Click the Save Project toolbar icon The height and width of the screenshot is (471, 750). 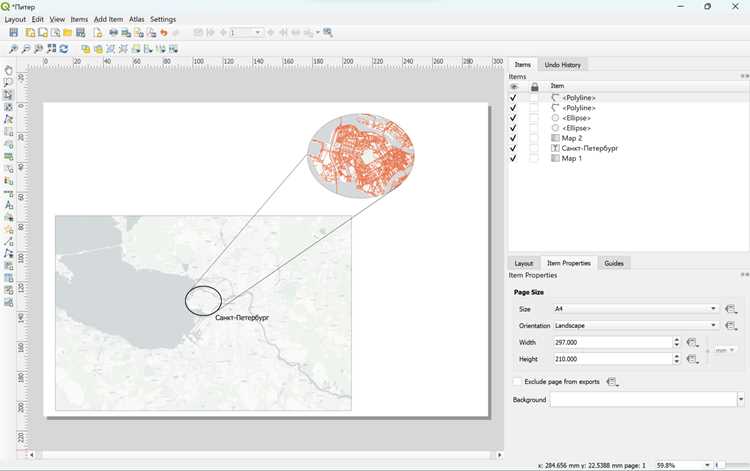(x=13, y=33)
